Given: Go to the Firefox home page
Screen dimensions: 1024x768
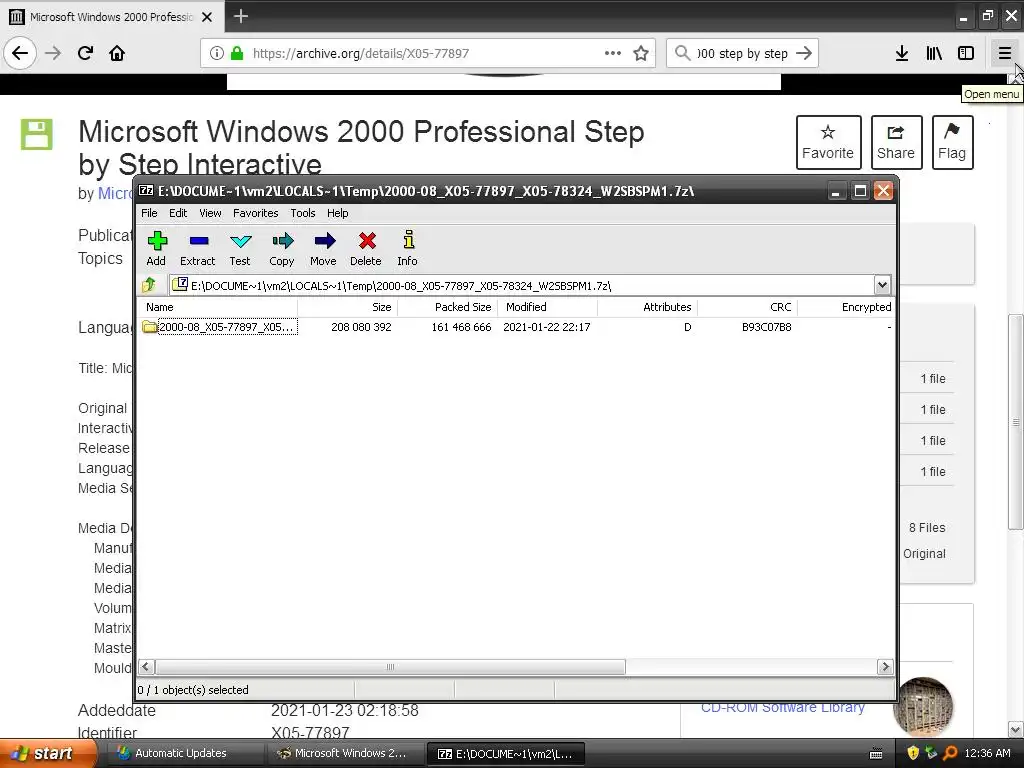Looking at the screenshot, I should tap(117, 53).
